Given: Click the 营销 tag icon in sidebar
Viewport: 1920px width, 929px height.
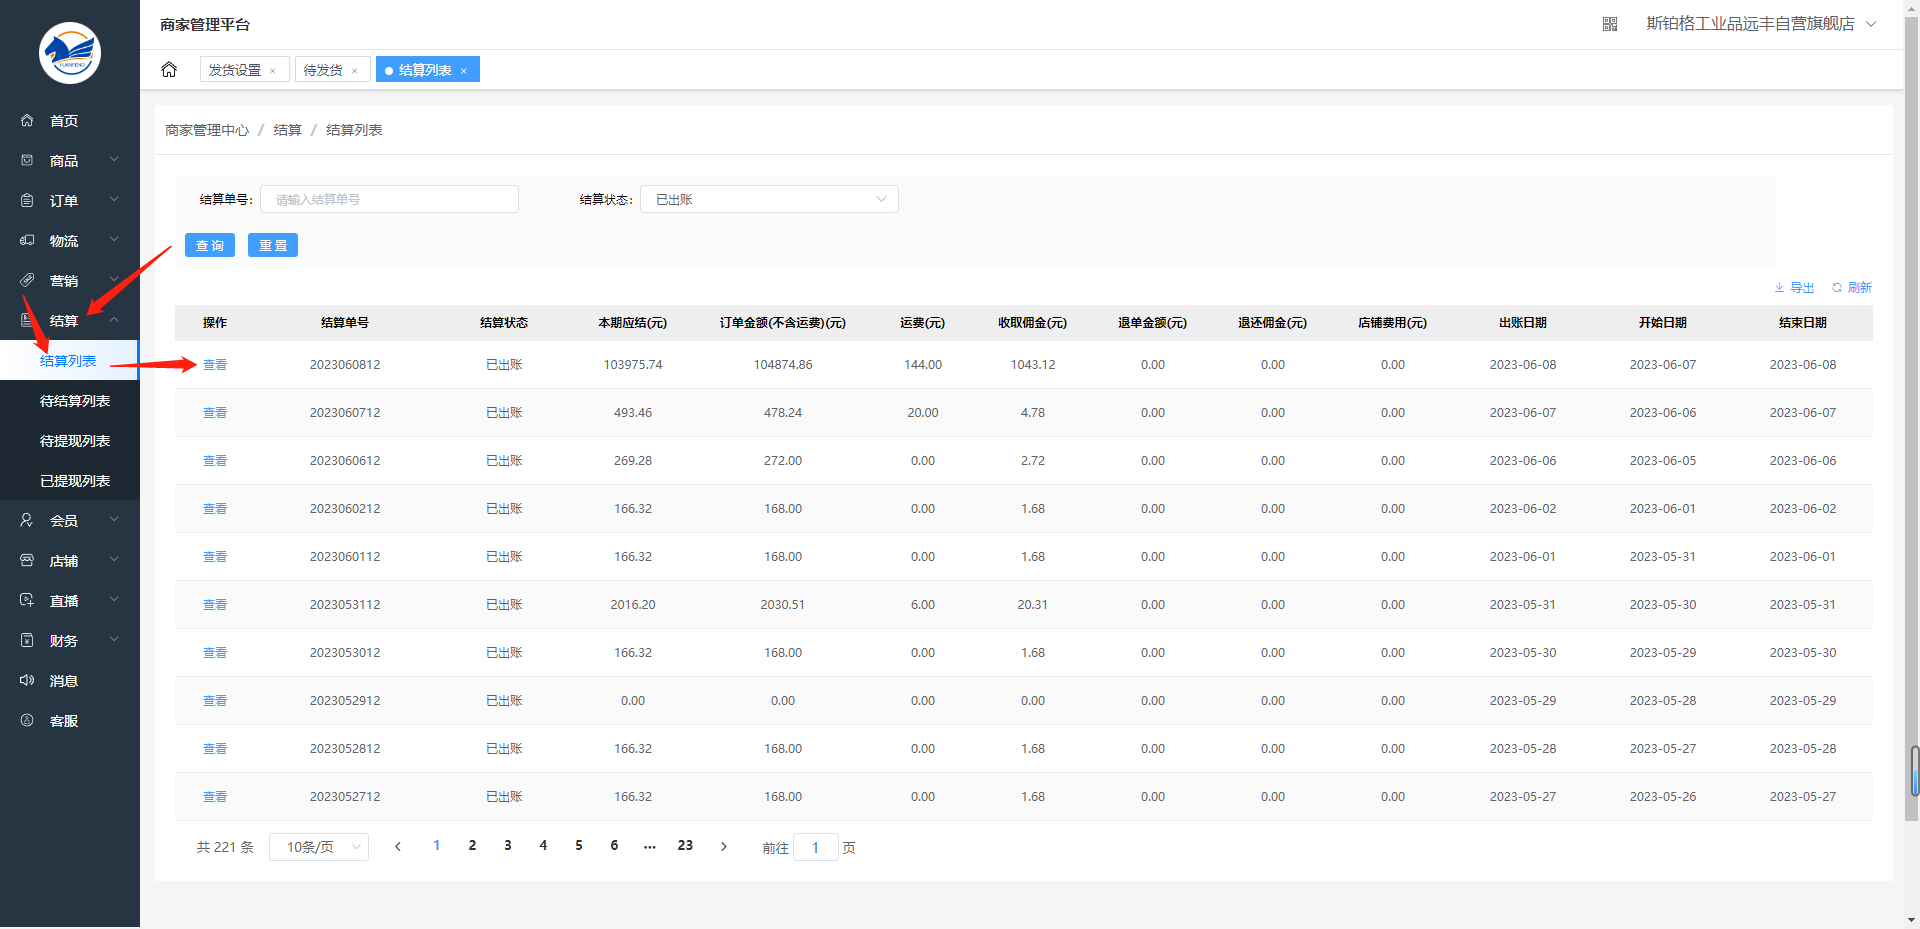Looking at the screenshot, I should [x=27, y=280].
